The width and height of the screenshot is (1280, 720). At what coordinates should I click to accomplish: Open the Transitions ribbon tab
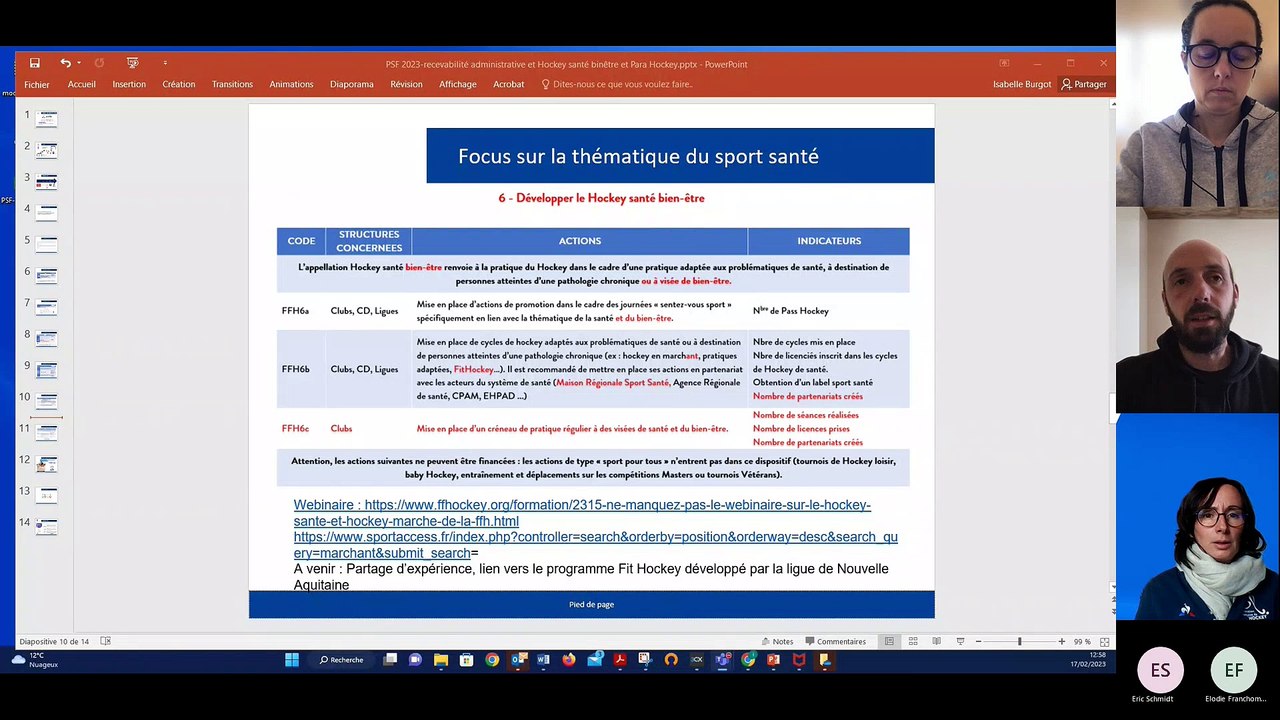pyautogui.click(x=232, y=84)
